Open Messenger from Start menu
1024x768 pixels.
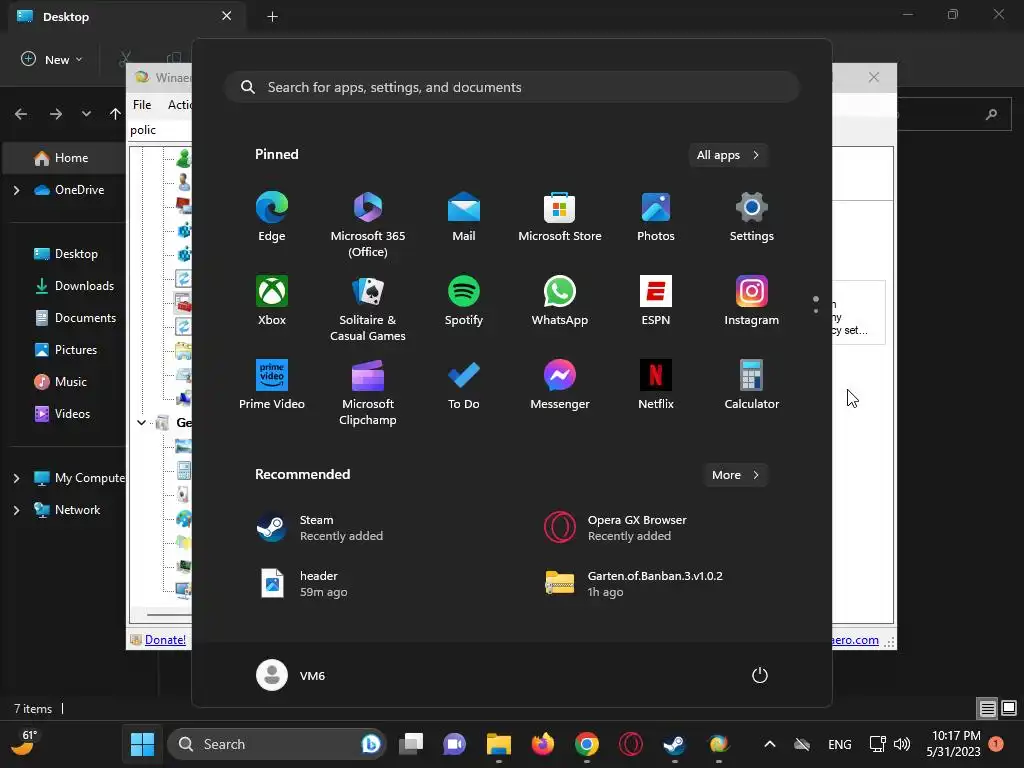tap(560, 385)
